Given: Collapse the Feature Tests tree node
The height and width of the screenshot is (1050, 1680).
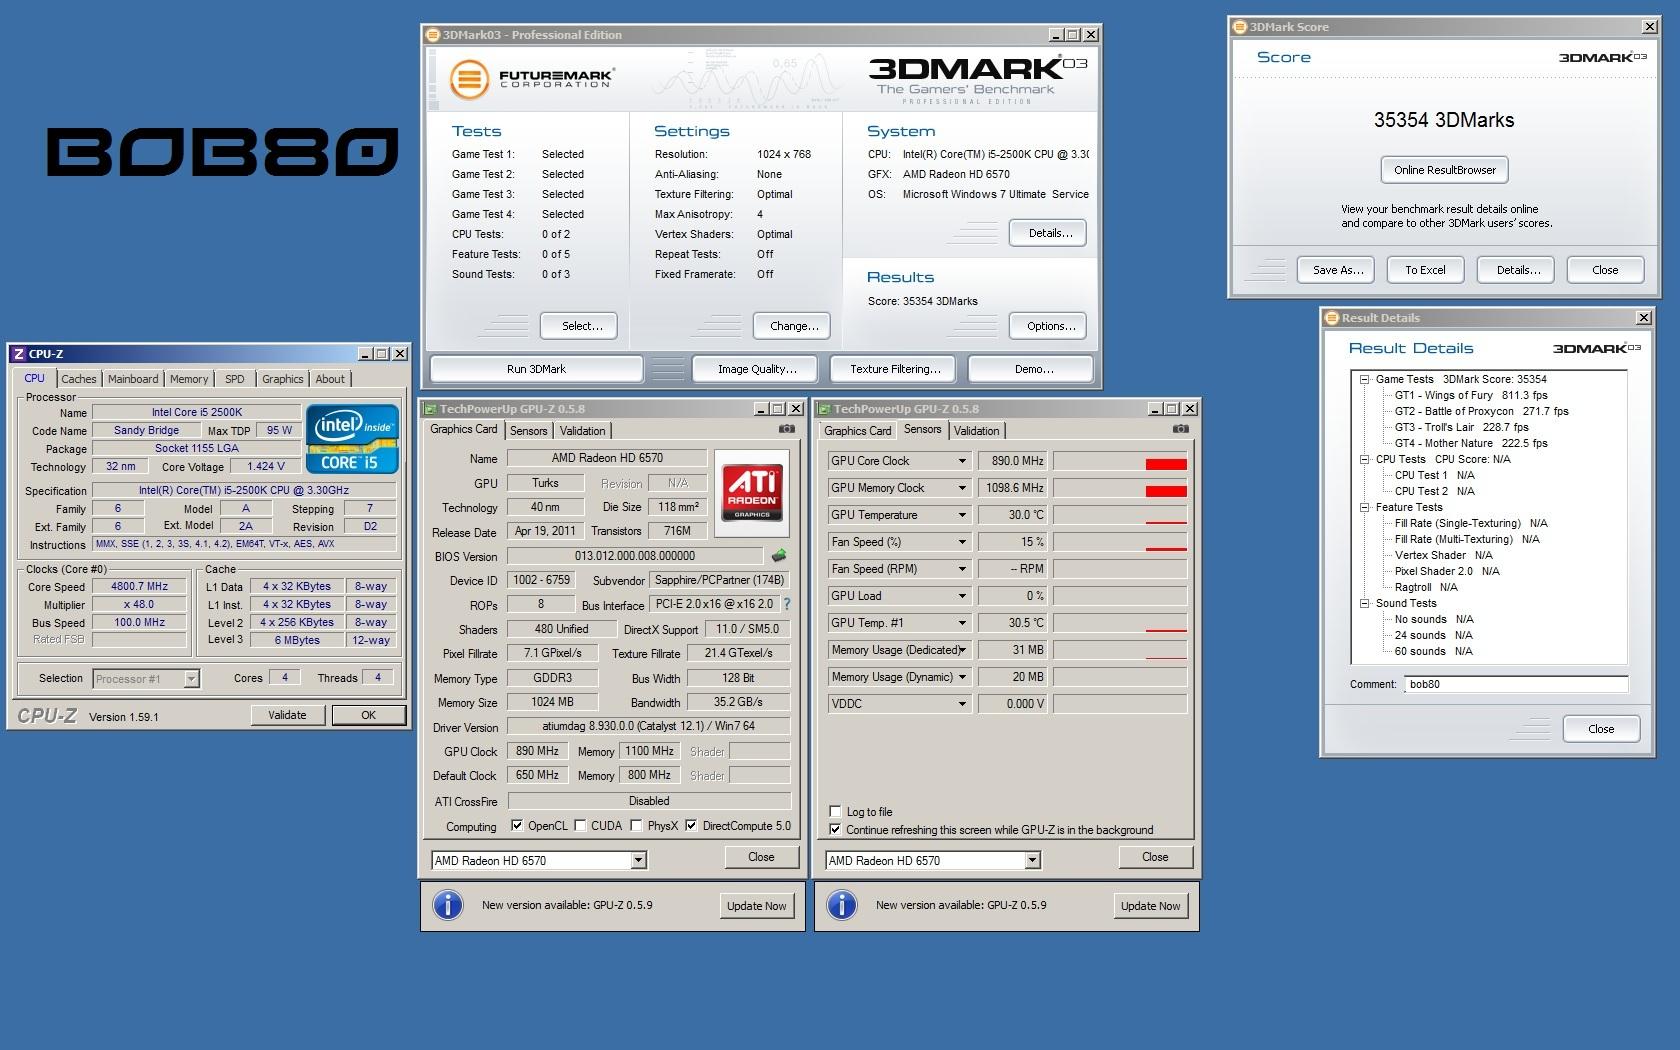Looking at the screenshot, I should [1364, 507].
